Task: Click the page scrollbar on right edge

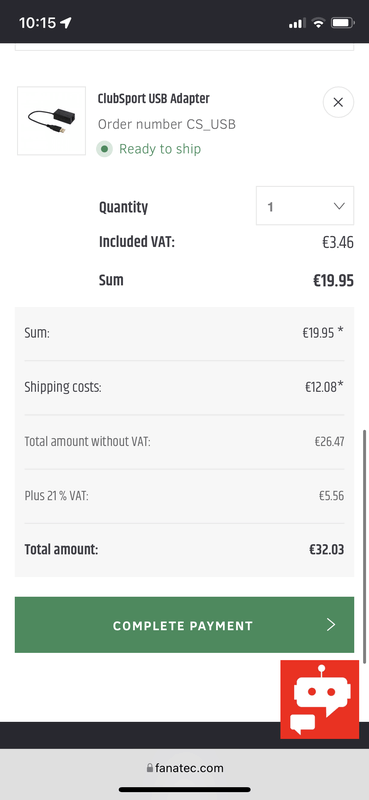Action: (x=365, y=546)
